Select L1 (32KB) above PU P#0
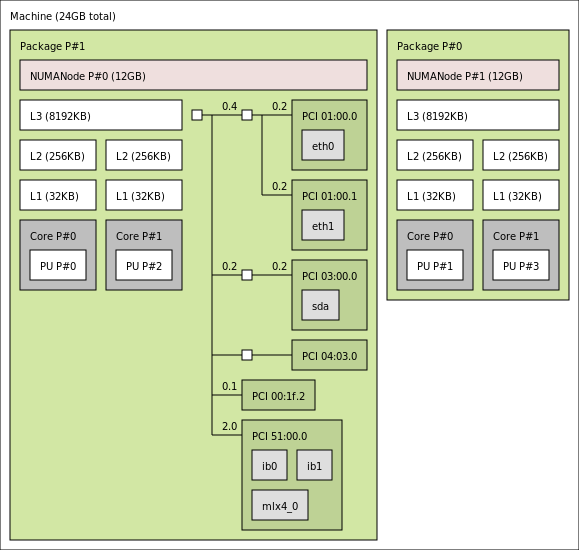The image size is (579, 550). click(58, 195)
